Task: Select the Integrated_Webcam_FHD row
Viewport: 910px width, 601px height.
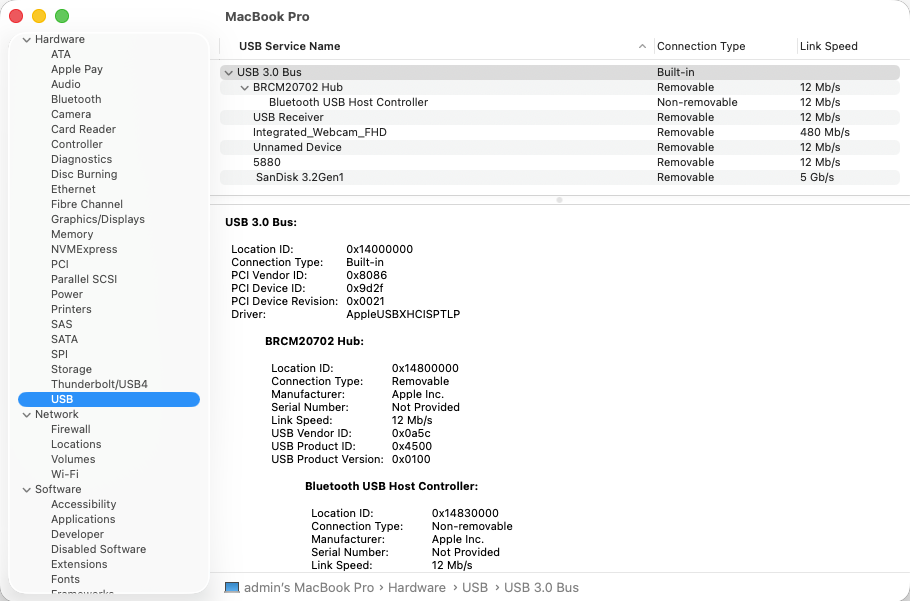Action: pos(559,133)
